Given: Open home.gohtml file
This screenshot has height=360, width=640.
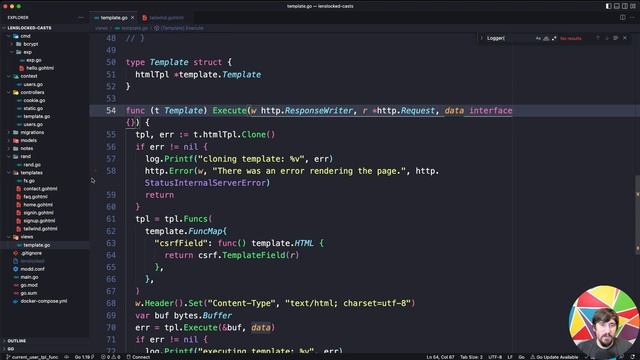Looking at the screenshot, I should [x=38, y=204].
